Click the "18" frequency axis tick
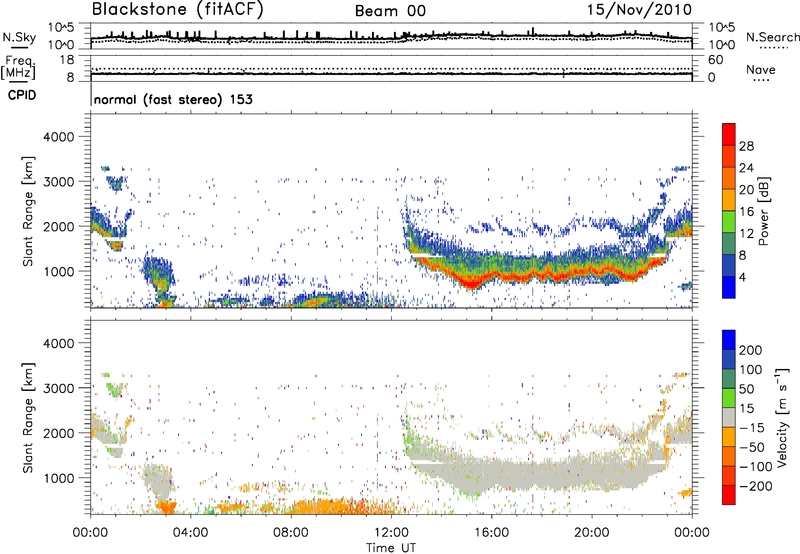 pos(67,60)
